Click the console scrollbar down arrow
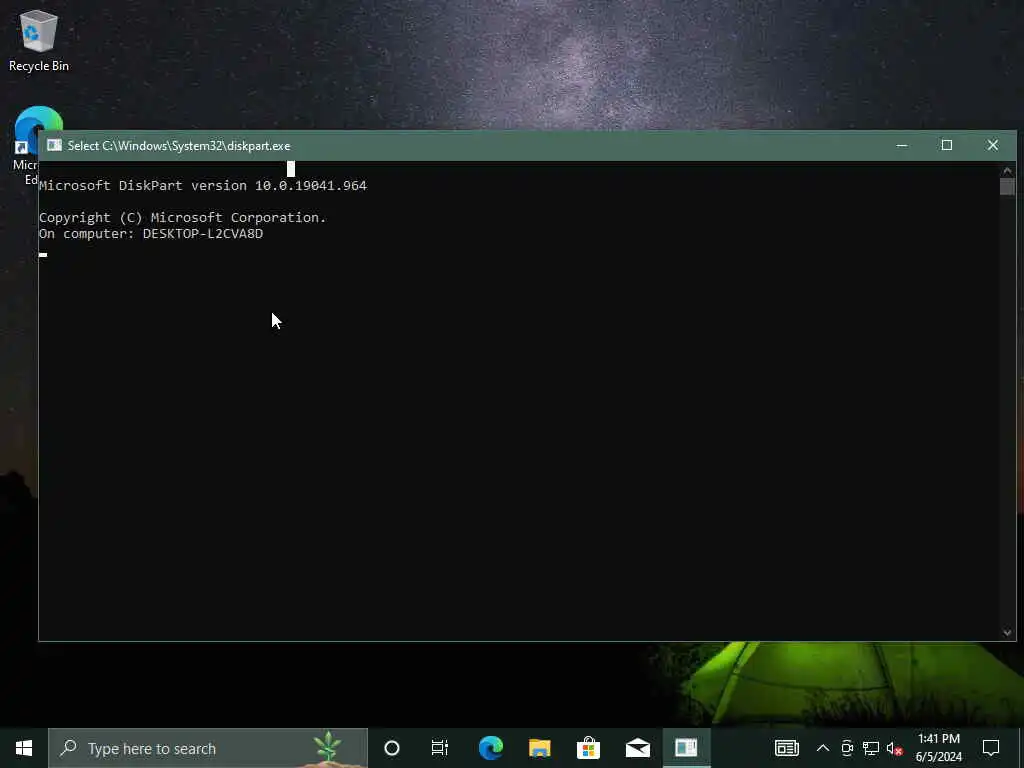The height and width of the screenshot is (768, 1024). 1007,632
